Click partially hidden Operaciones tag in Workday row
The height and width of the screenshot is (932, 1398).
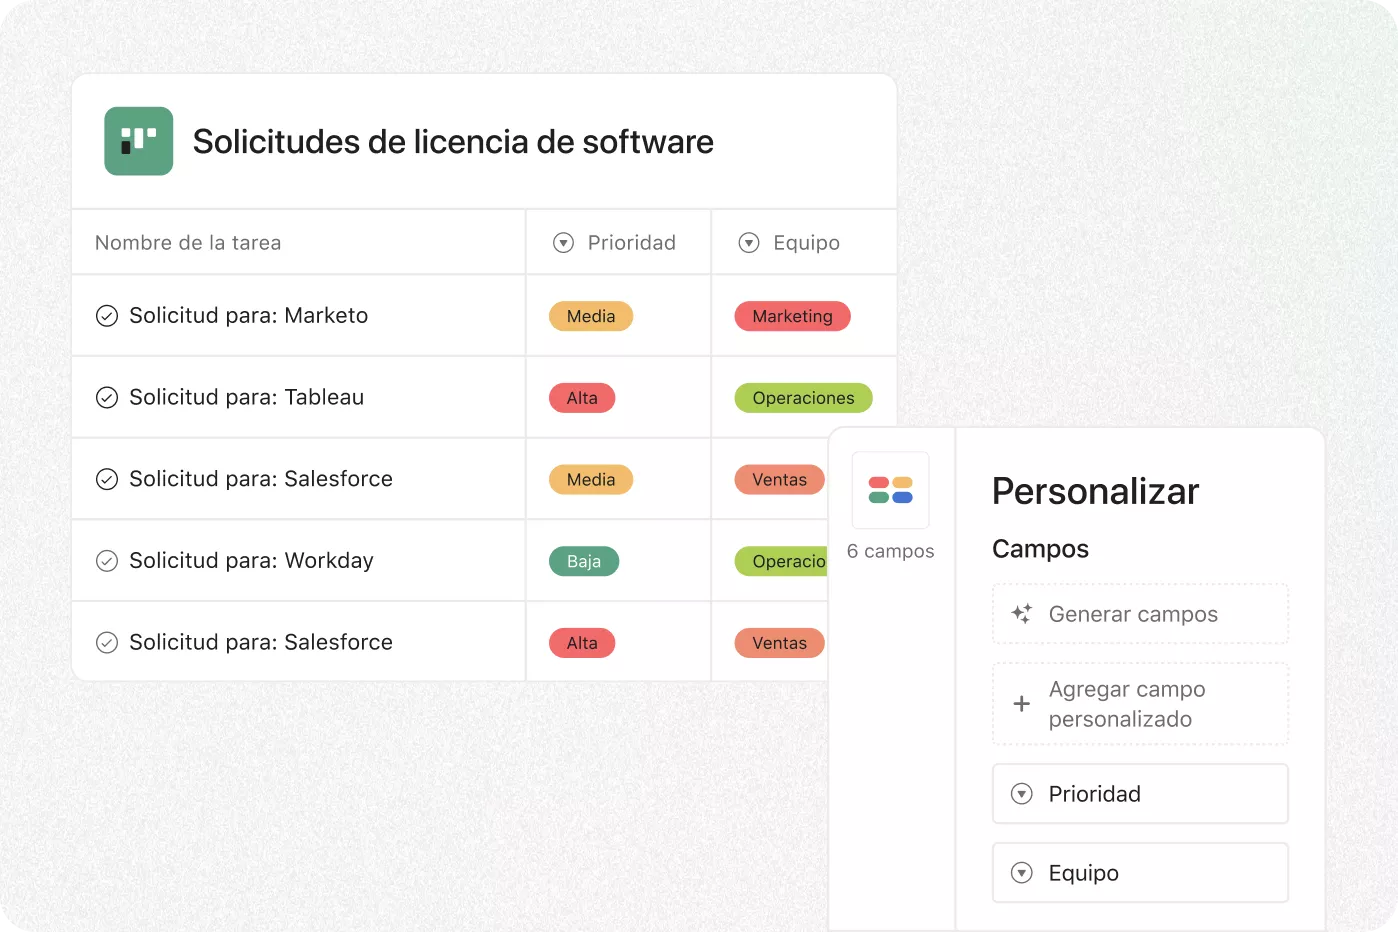[x=782, y=561]
